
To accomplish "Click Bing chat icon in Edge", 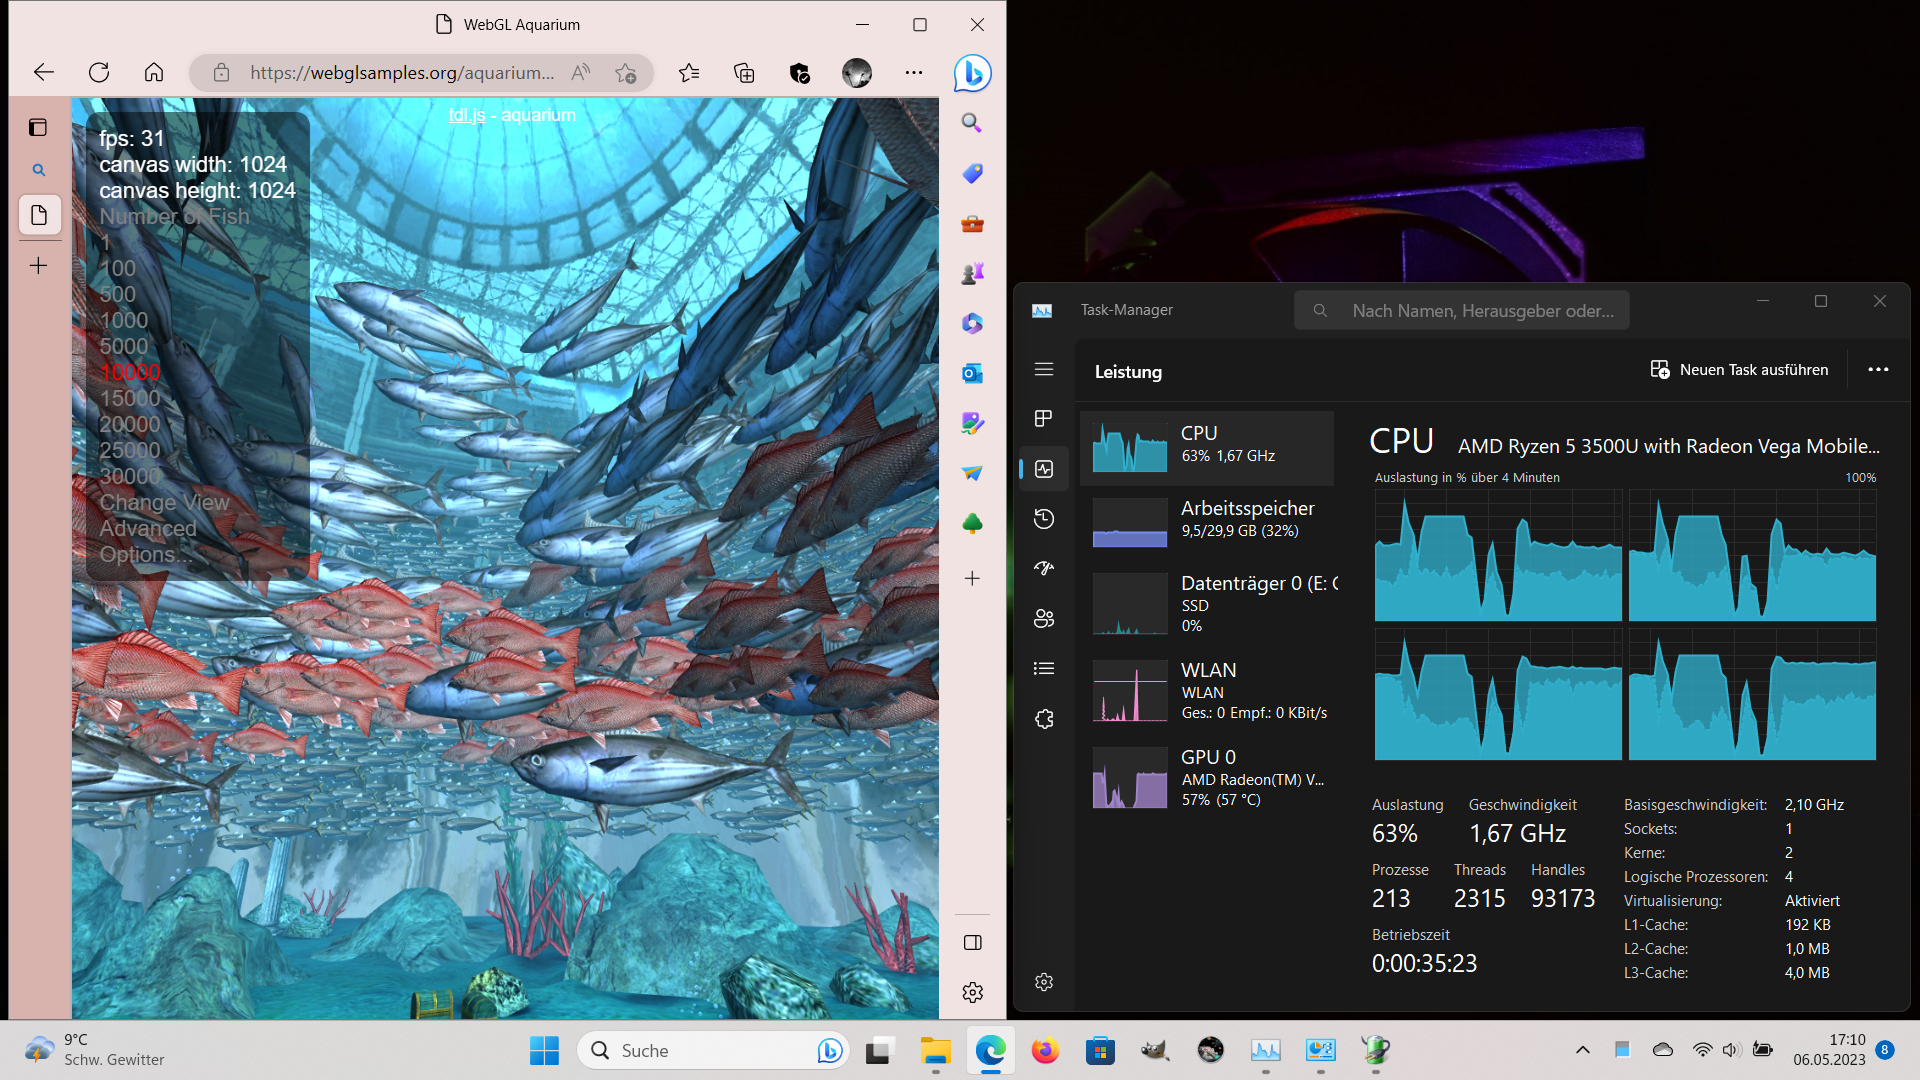I will [x=972, y=73].
